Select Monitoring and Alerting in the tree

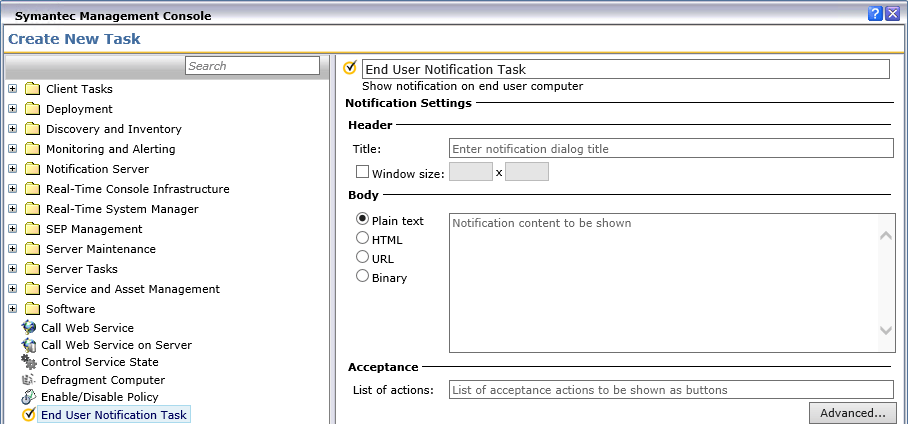(x=110, y=149)
